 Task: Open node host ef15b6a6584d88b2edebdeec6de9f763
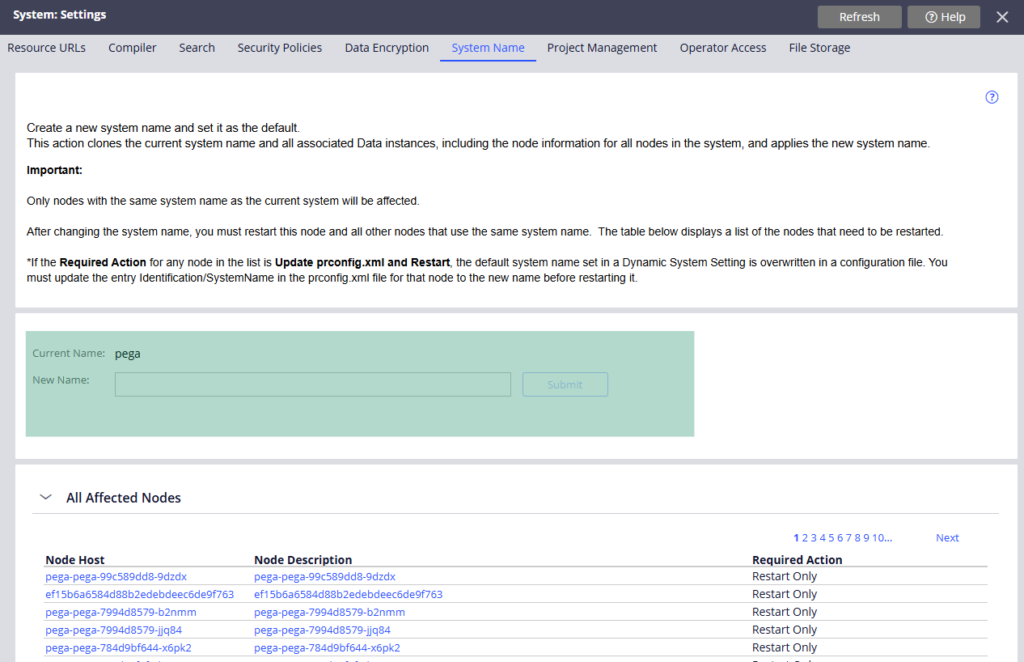[x=139, y=595]
